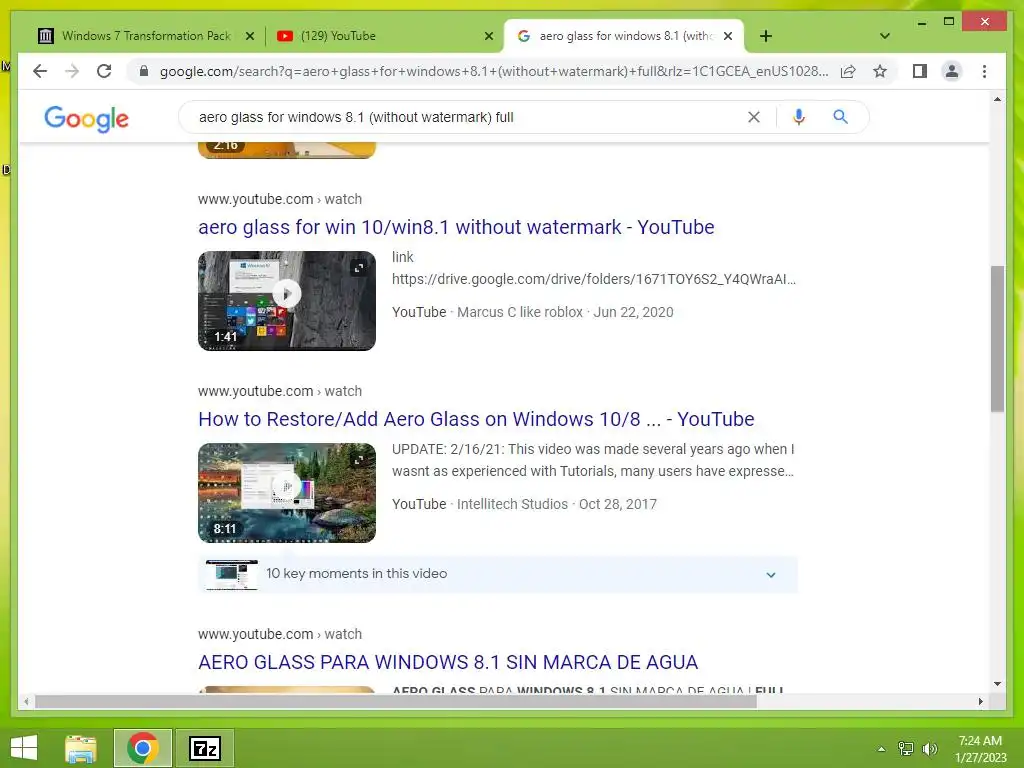The image size is (1024, 768).
Task: Click the scroll right arrow
Action: (x=981, y=701)
